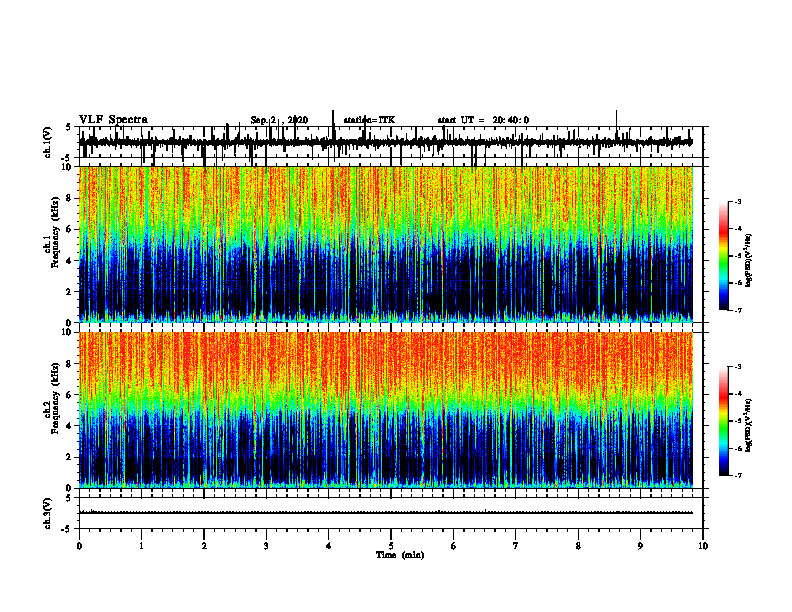Click "5" tick on ch.3(V) axis

click(68, 498)
